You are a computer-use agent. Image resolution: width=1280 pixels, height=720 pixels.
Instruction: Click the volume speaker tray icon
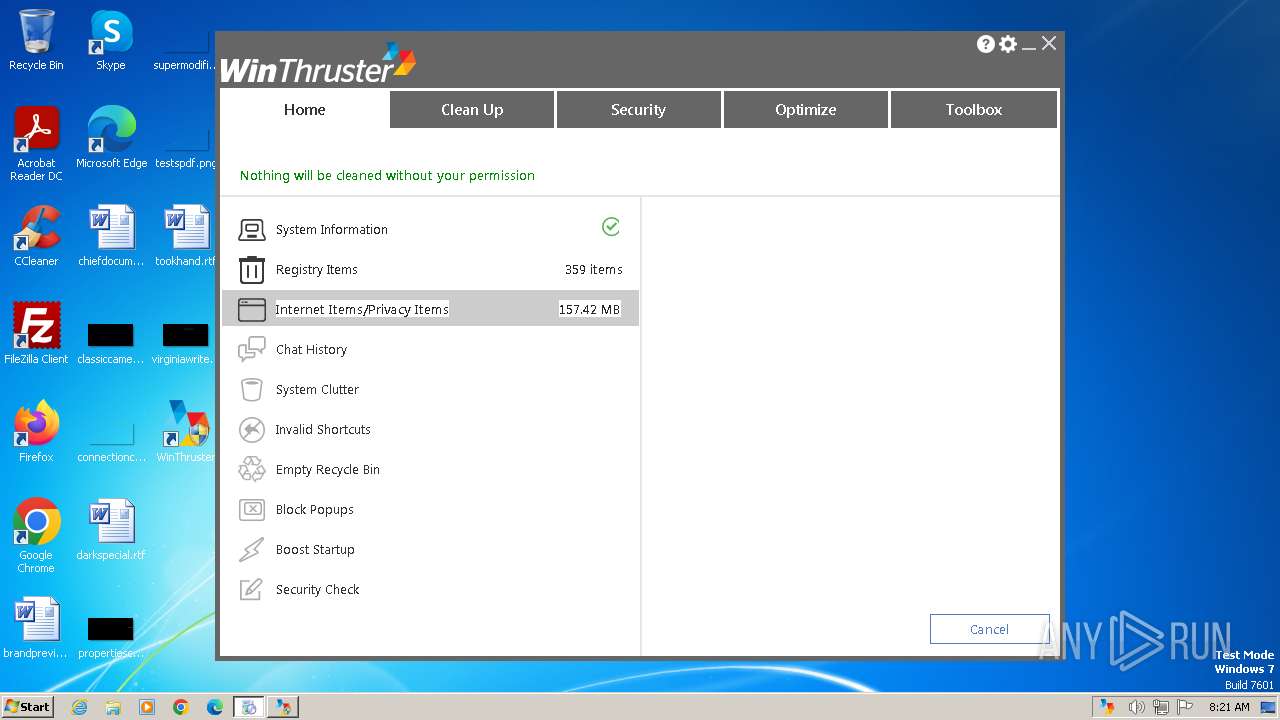coord(1137,707)
